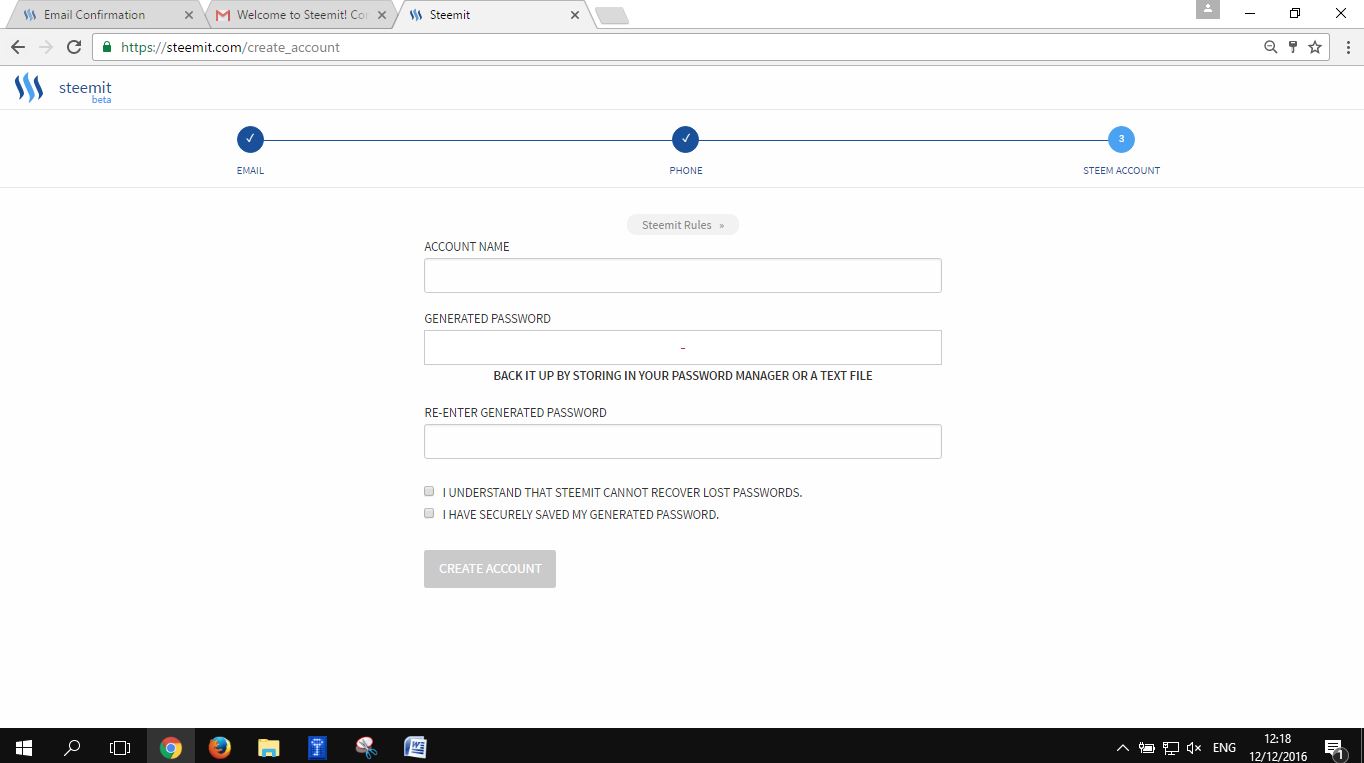Expand the hidden system tray icons chevron

point(1123,747)
